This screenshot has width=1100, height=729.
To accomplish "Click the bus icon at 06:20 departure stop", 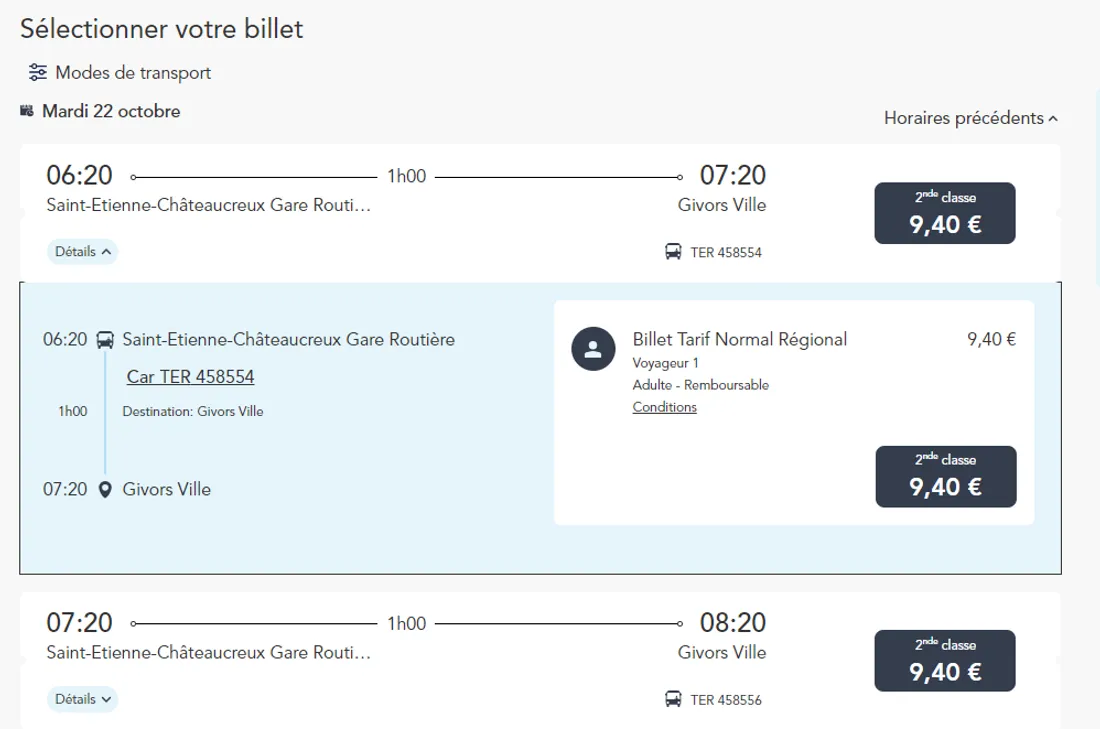I will tap(105, 340).
